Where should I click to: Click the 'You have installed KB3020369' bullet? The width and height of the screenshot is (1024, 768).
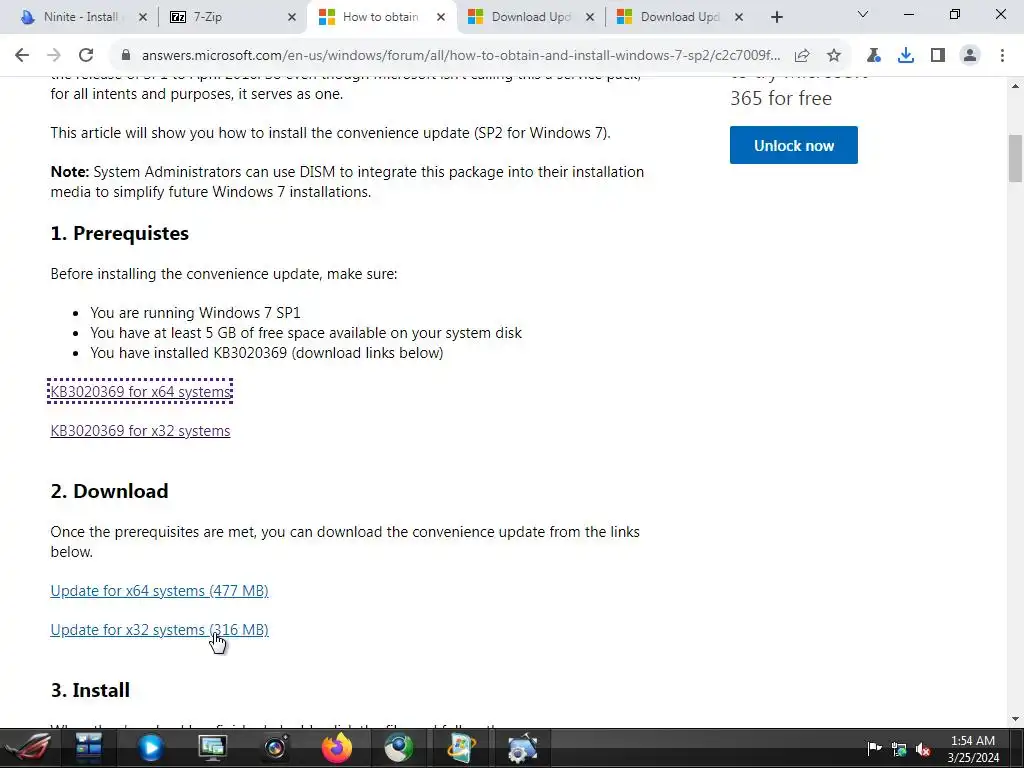(x=266, y=353)
